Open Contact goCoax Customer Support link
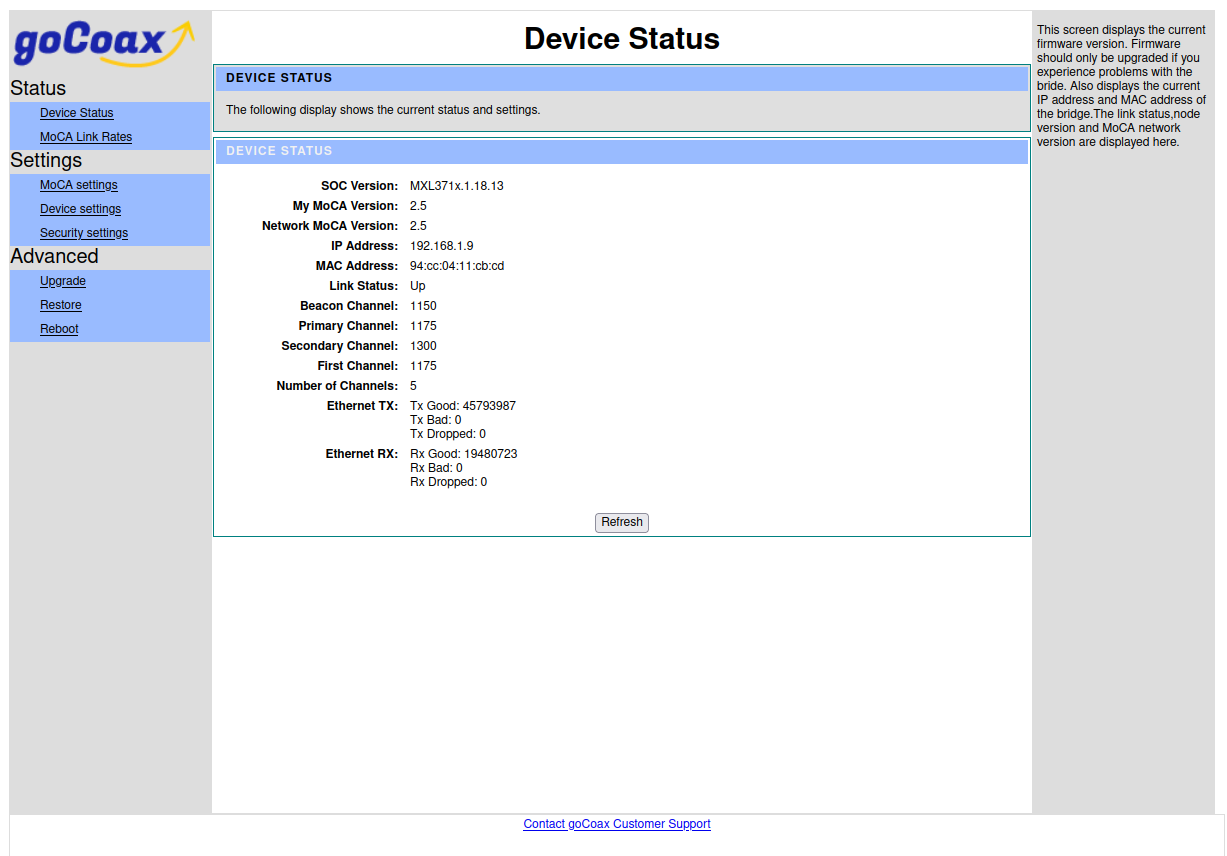The width and height of the screenshot is (1227, 856). 616,824
